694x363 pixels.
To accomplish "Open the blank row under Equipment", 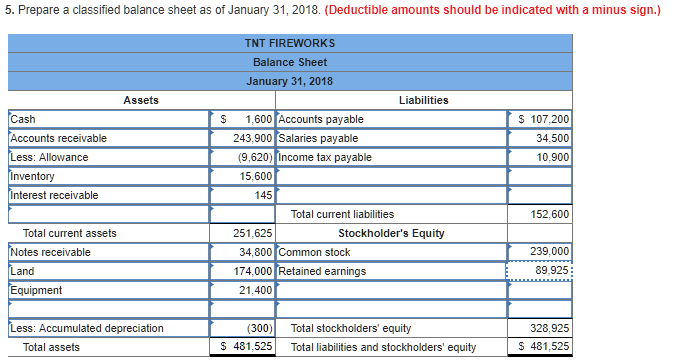I will click(x=109, y=309).
